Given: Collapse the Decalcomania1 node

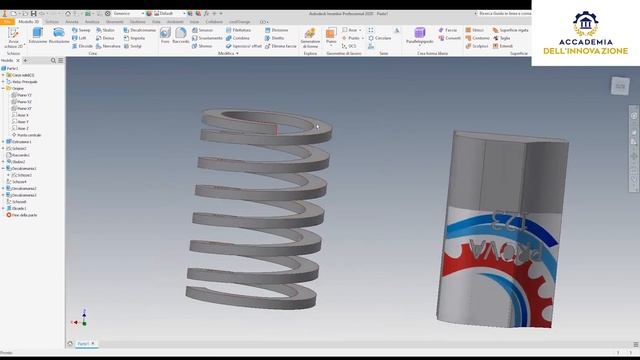Looking at the screenshot, I should tap(3, 168).
